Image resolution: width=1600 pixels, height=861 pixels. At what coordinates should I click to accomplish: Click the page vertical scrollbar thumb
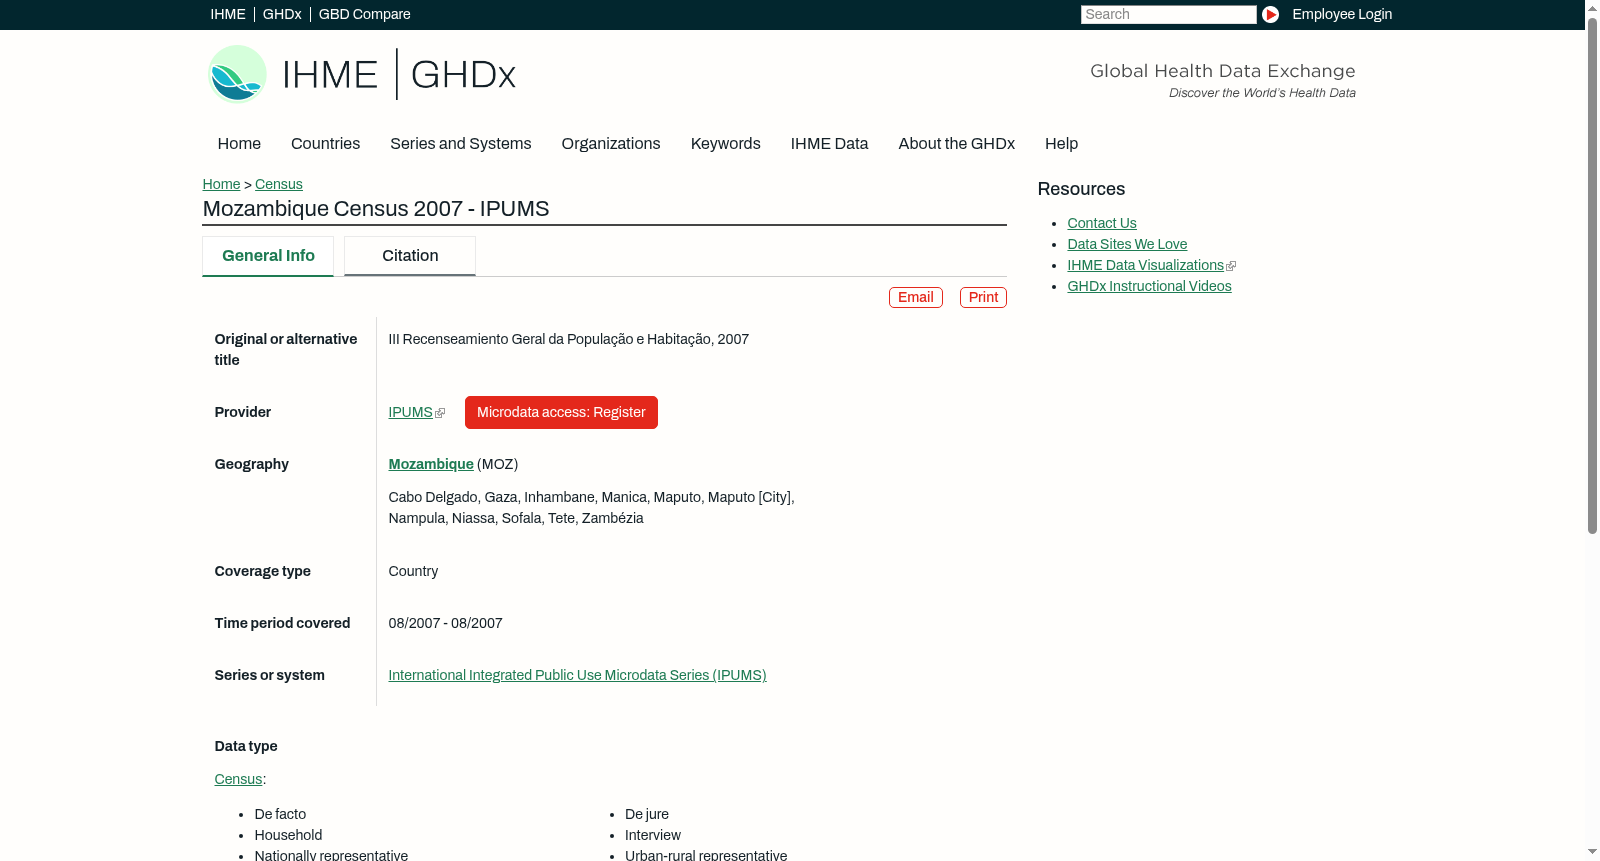click(1592, 275)
